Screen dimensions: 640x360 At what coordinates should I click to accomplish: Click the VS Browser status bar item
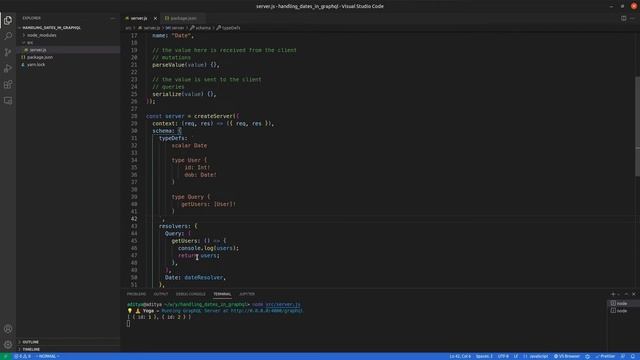[567, 356]
